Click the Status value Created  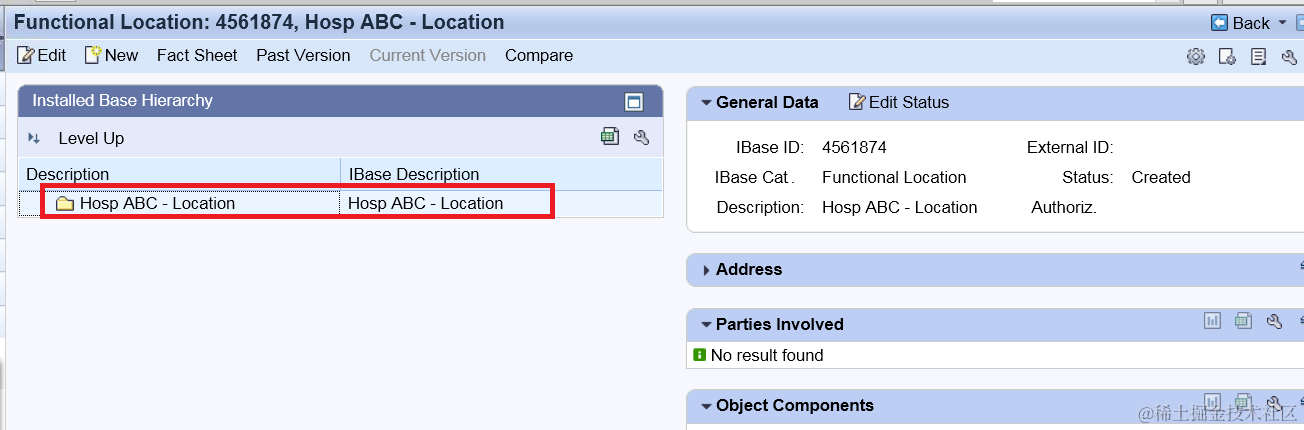(1161, 177)
